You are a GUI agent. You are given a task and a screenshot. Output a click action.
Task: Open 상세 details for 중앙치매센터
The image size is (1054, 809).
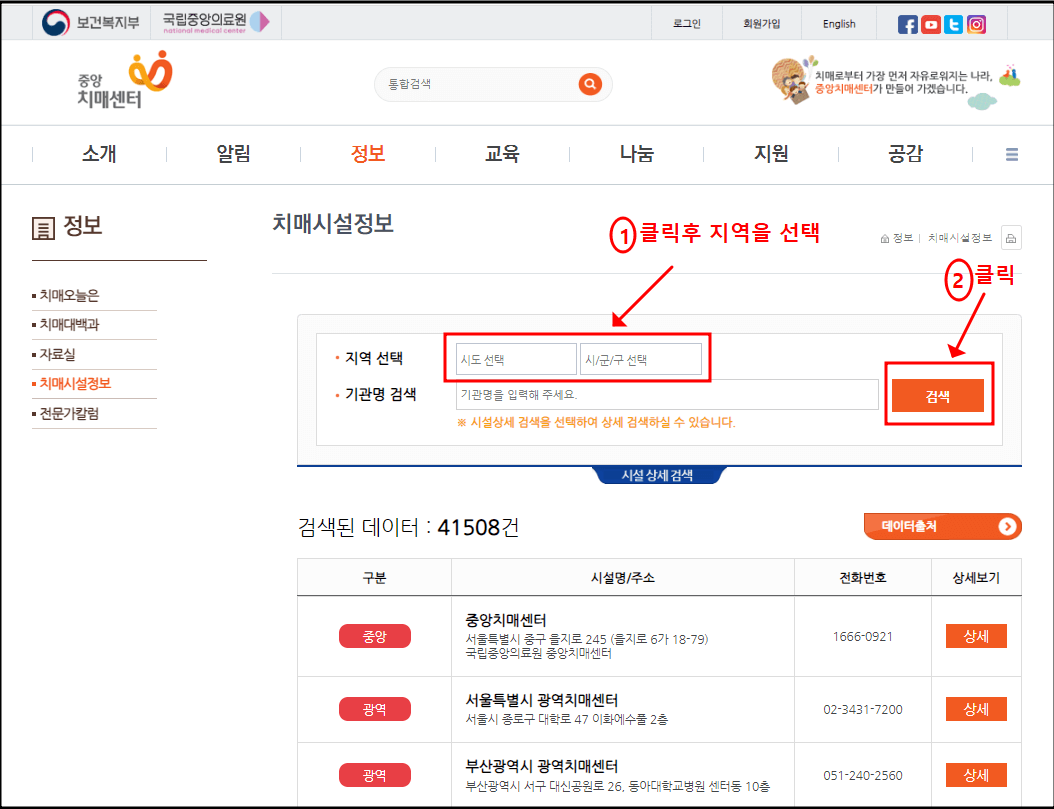tap(975, 636)
